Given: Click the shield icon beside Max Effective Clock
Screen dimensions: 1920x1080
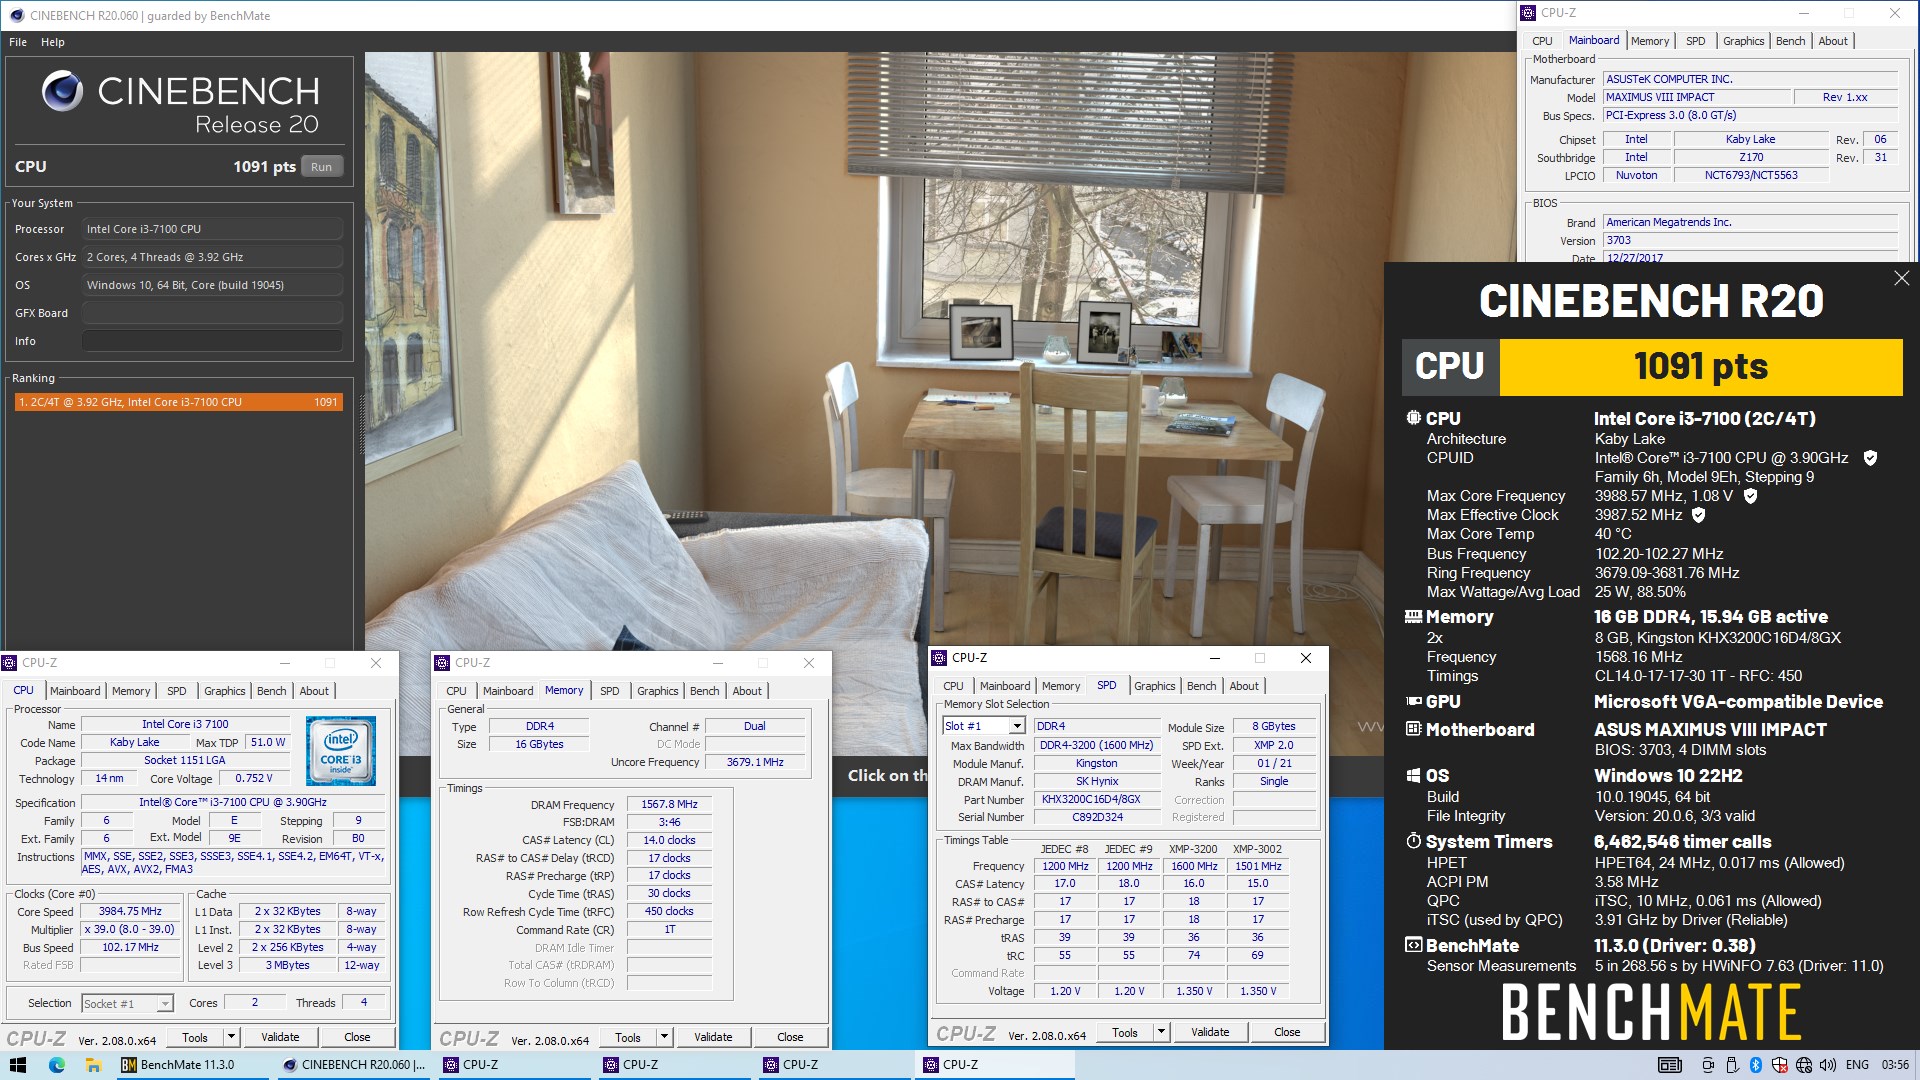Looking at the screenshot, I should pyautogui.click(x=1698, y=515).
